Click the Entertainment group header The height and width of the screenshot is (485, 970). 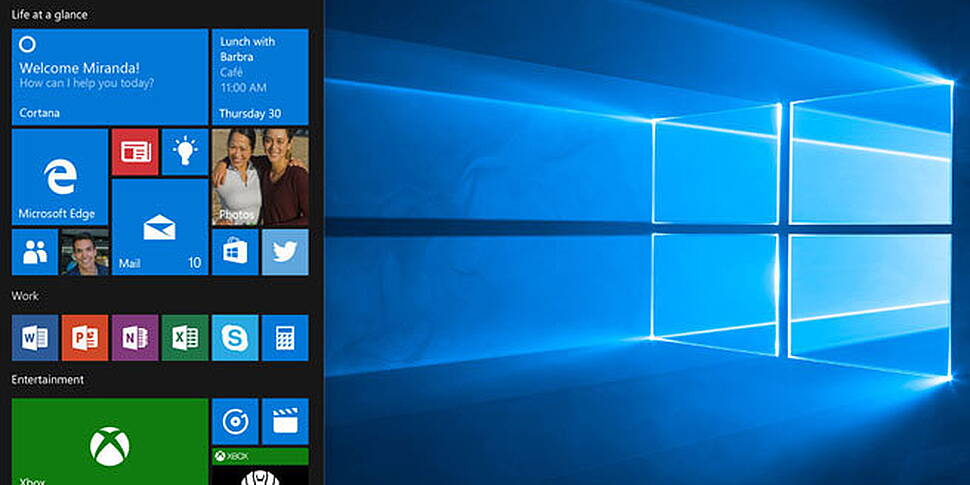(48, 379)
